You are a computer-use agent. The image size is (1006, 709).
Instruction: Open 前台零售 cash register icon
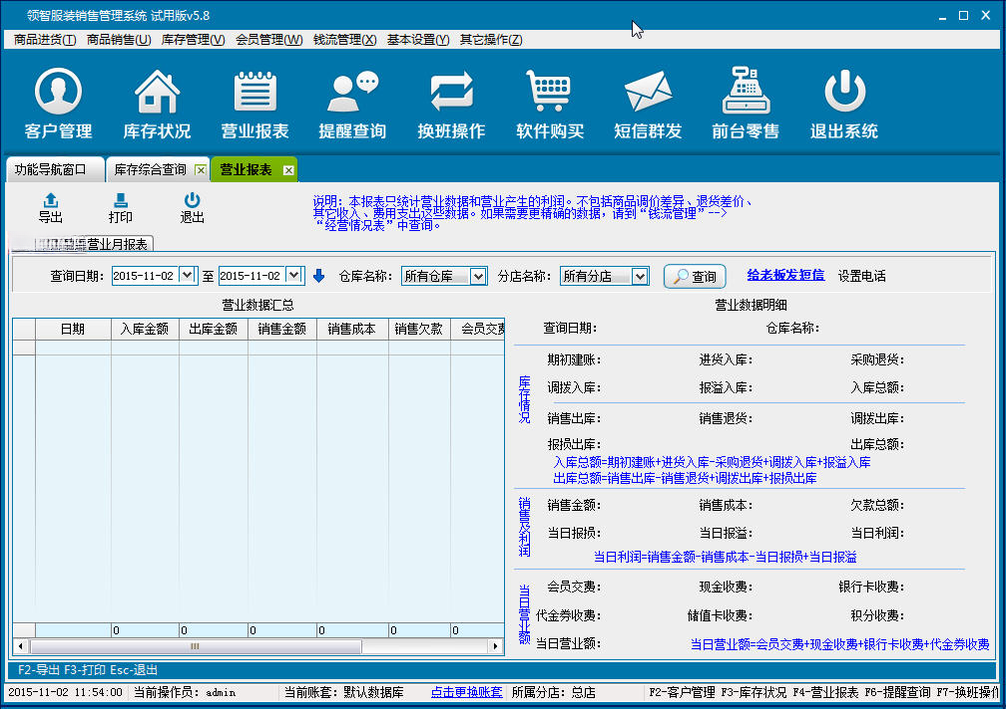[x=746, y=104]
